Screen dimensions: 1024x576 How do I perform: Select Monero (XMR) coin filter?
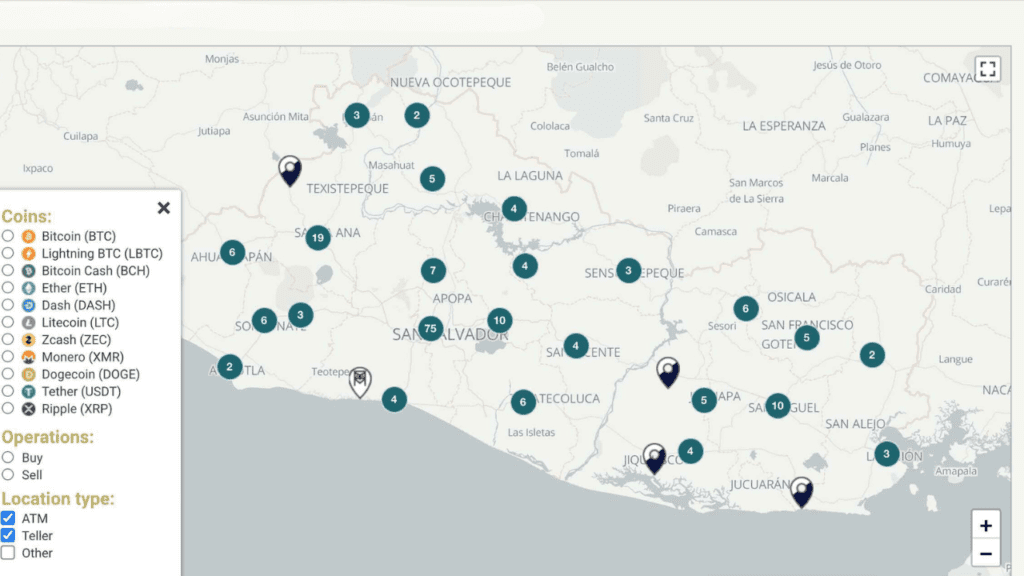pyautogui.click(x=8, y=357)
